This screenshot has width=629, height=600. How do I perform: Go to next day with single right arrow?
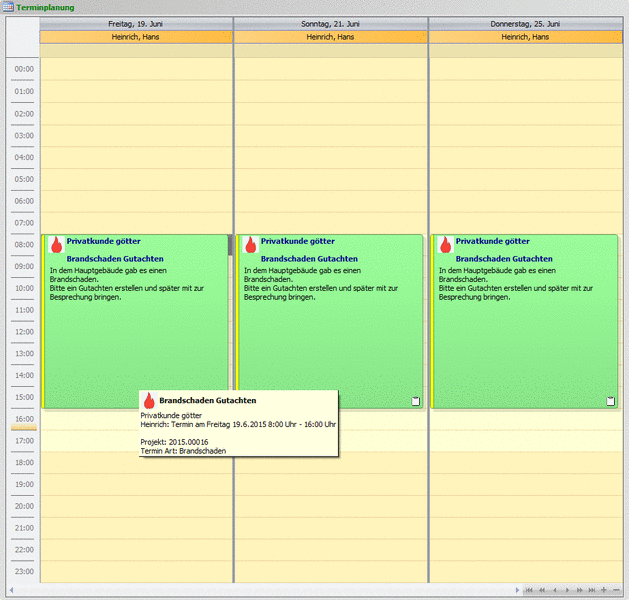pos(567,590)
